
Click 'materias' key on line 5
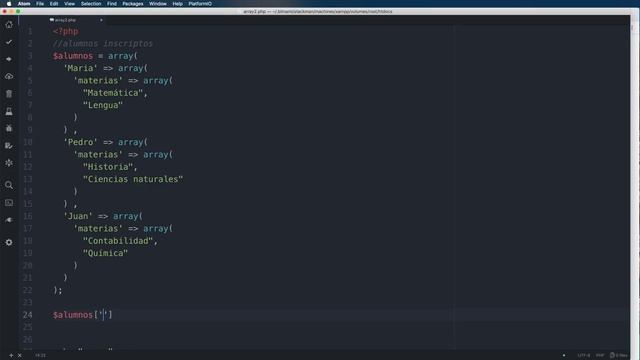[98, 81]
